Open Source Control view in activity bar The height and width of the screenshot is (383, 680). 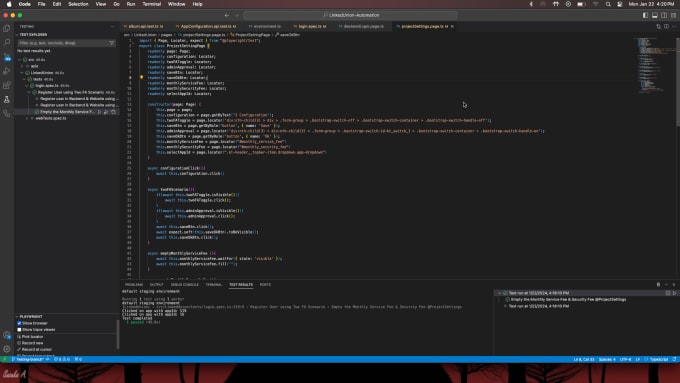click(x=7, y=57)
